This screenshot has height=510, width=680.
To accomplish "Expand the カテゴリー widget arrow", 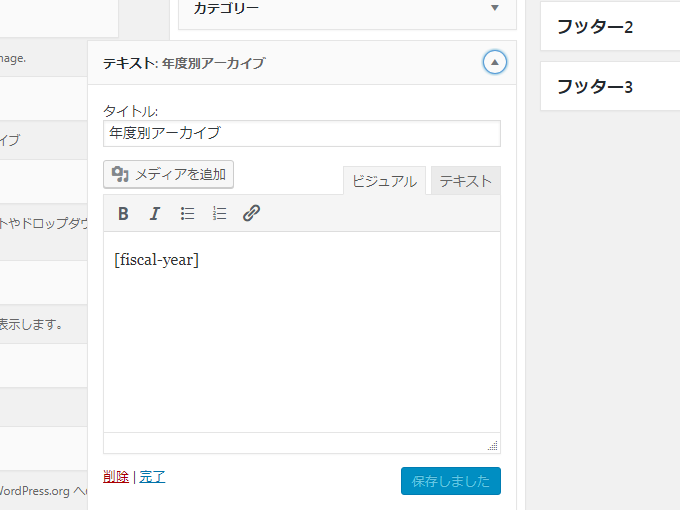I will coord(494,9).
